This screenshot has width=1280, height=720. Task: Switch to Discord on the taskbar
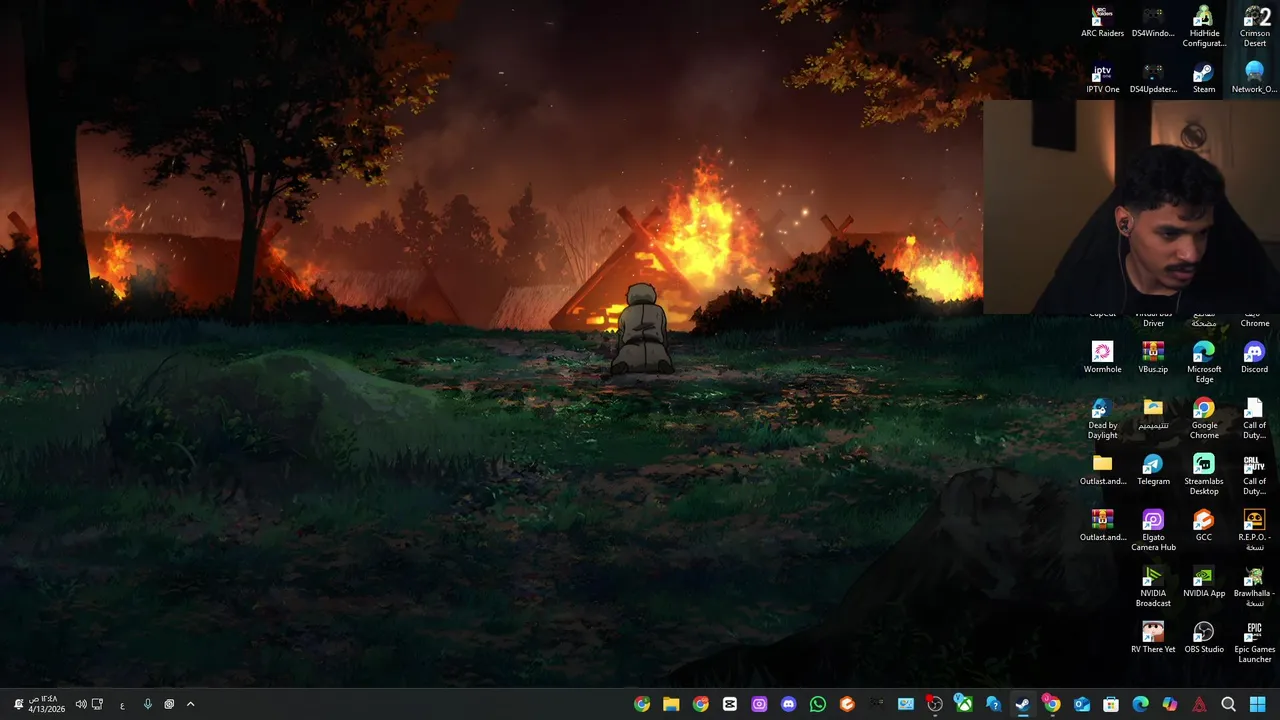(788, 704)
